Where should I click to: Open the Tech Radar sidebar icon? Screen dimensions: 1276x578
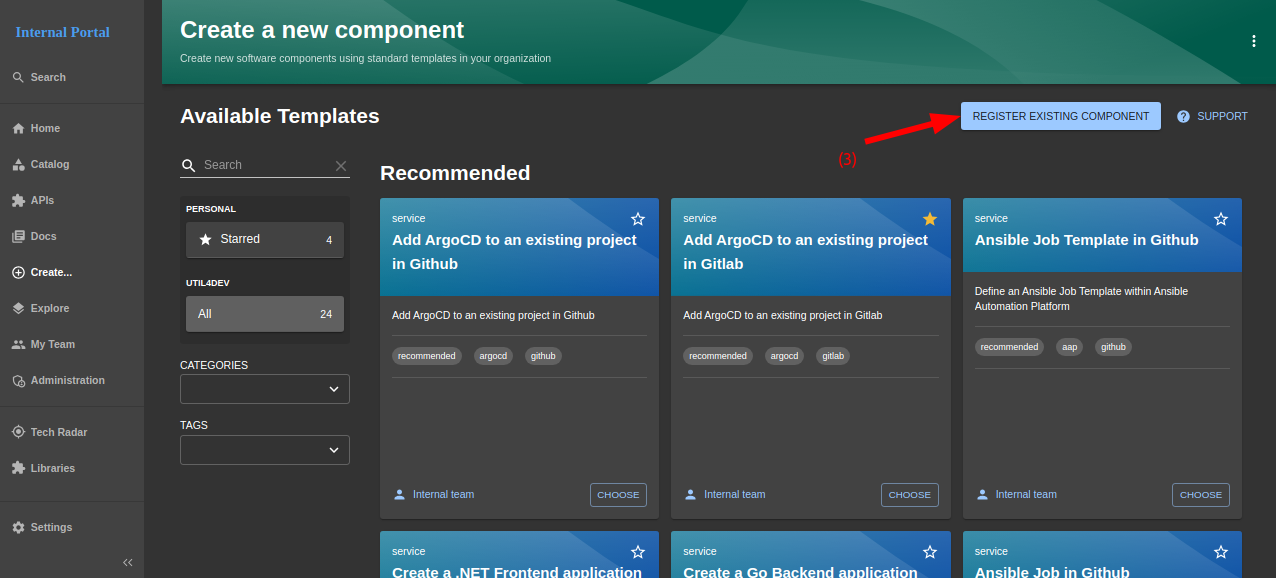point(18,432)
